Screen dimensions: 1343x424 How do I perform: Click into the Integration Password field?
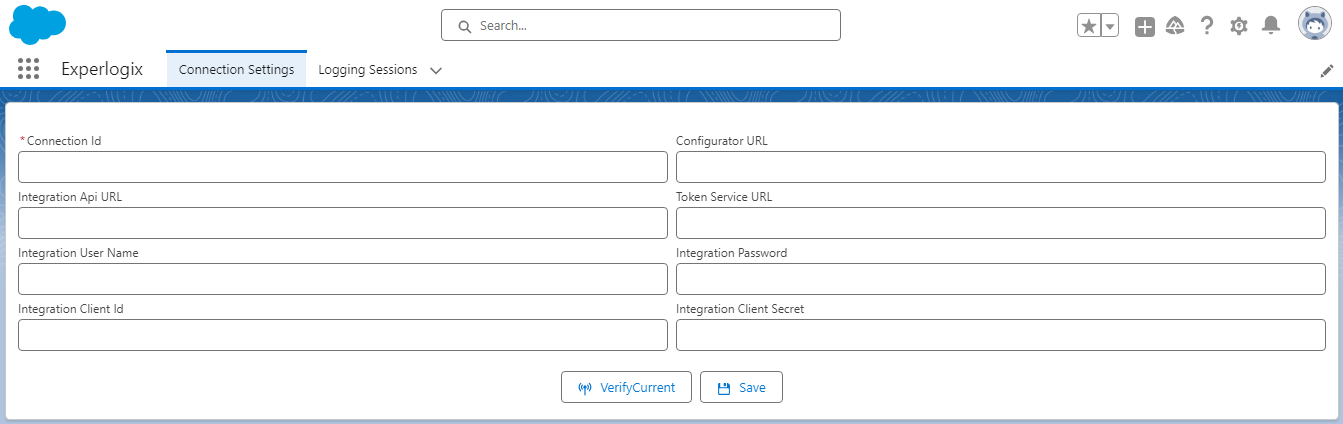click(x=1000, y=279)
